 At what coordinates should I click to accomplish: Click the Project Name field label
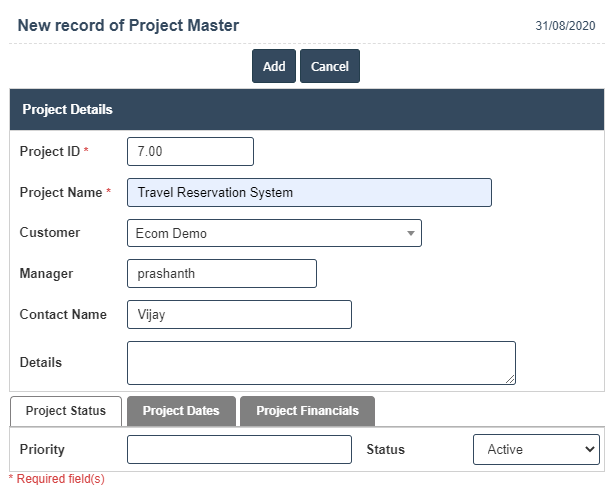pyautogui.click(x=61, y=192)
